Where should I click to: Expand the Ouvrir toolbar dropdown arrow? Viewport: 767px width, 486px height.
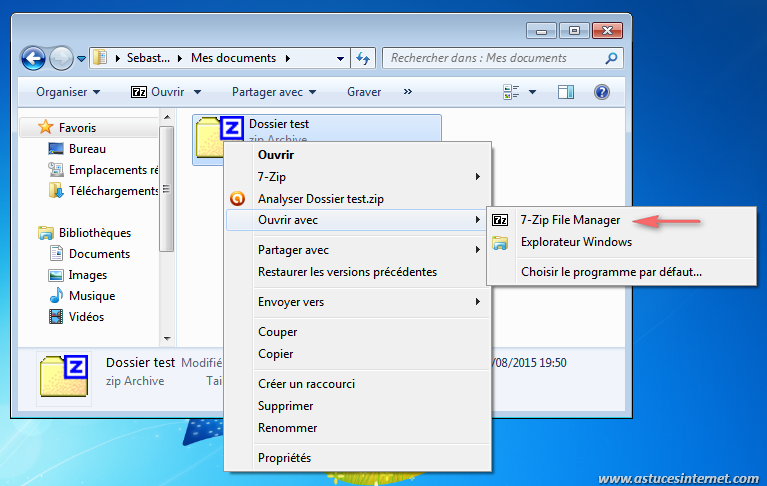[198, 92]
